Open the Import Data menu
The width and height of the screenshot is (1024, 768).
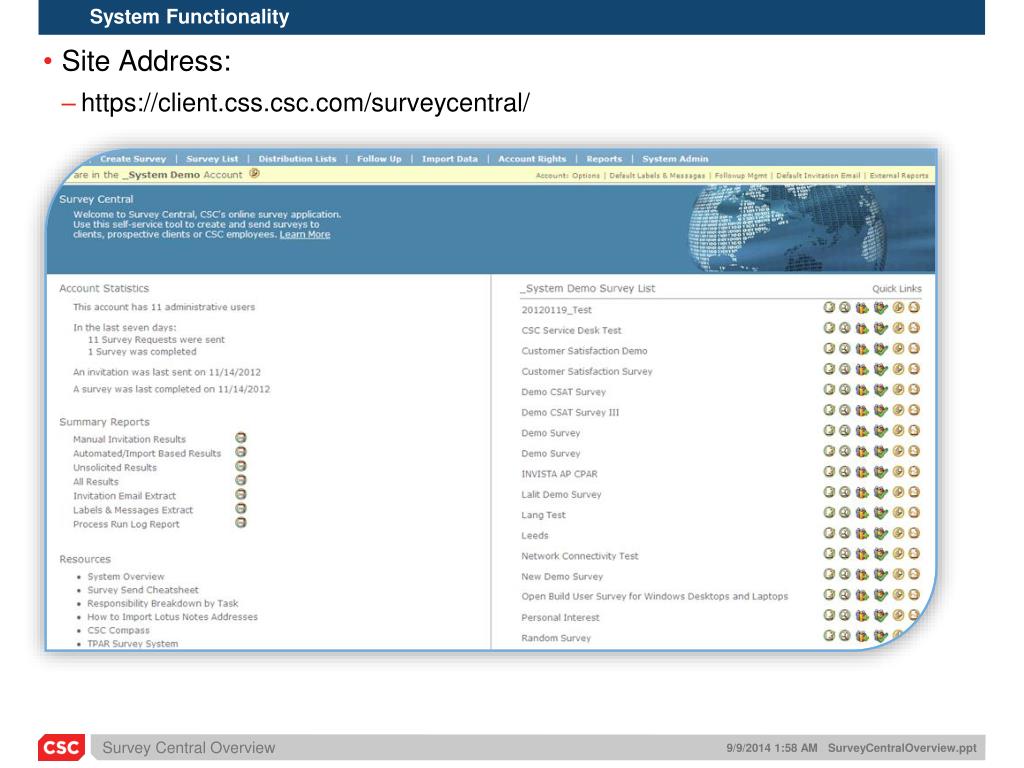pyautogui.click(x=449, y=159)
